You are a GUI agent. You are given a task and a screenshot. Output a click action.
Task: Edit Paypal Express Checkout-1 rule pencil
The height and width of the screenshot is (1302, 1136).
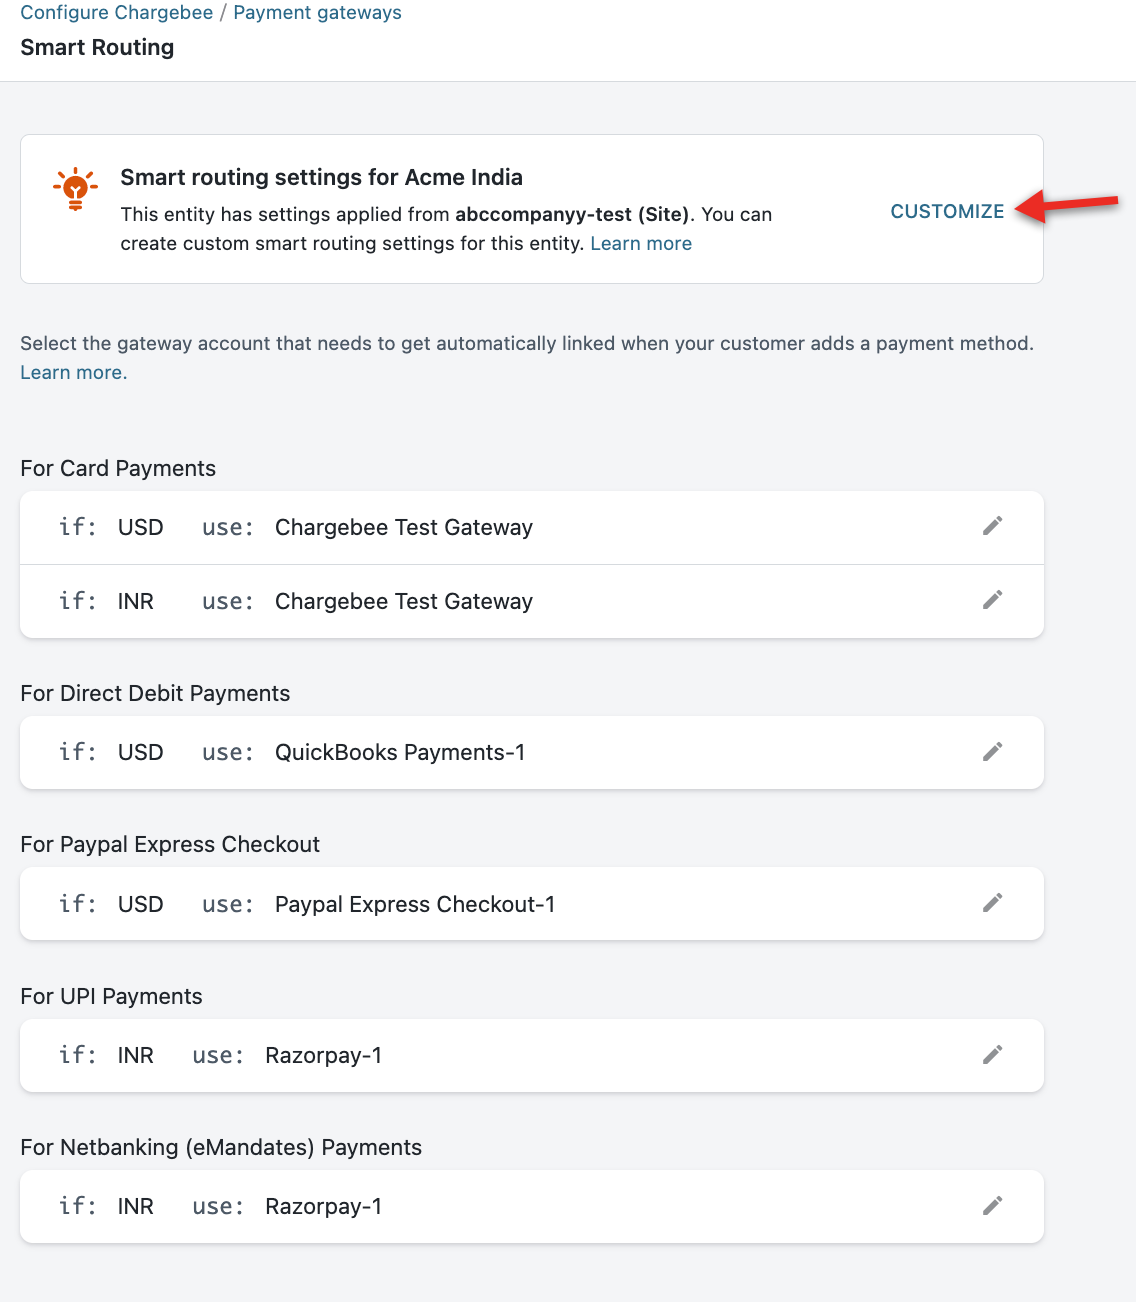click(992, 903)
